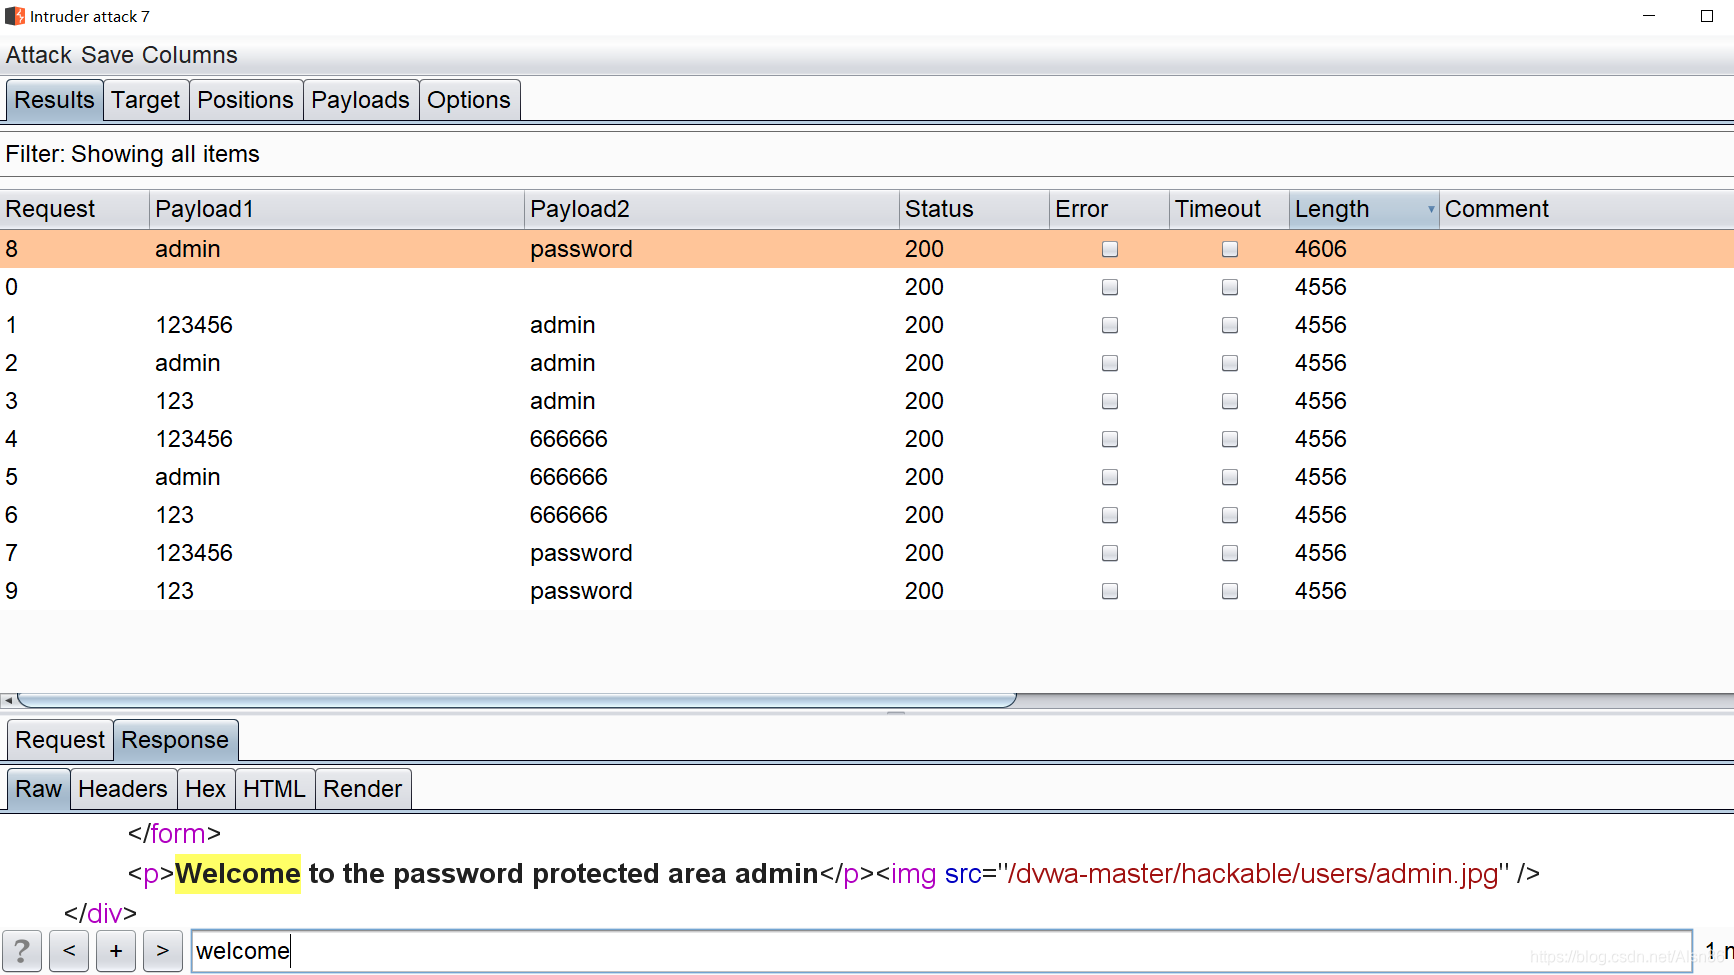Screen dimensions: 1734x975
Task: Select the Render view tab
Action: pos(362,789)
